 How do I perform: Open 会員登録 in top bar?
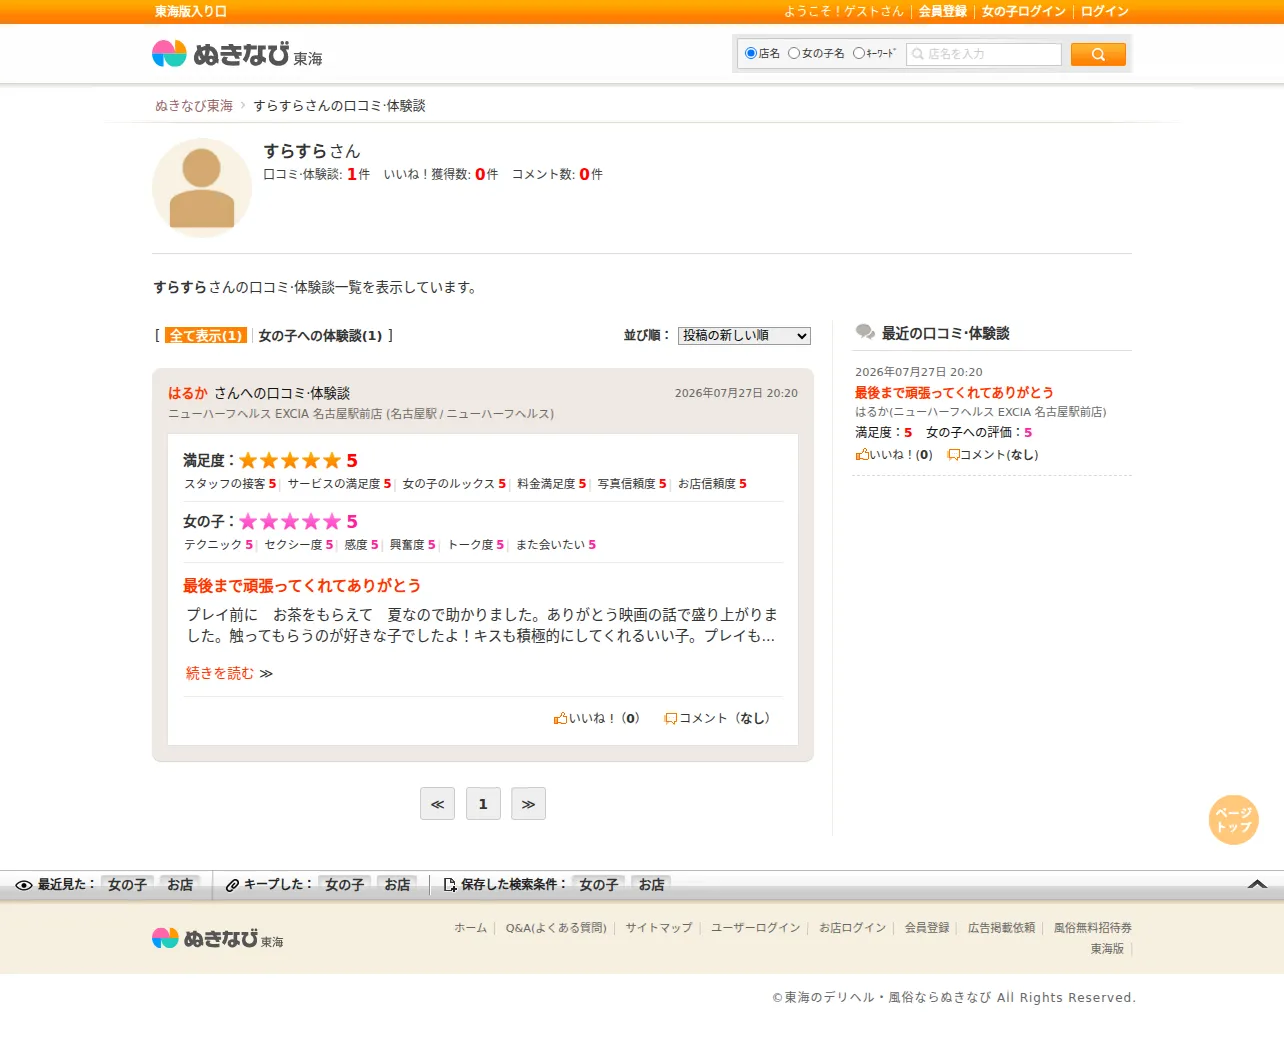pyautogui.click(x=943, y=11)
